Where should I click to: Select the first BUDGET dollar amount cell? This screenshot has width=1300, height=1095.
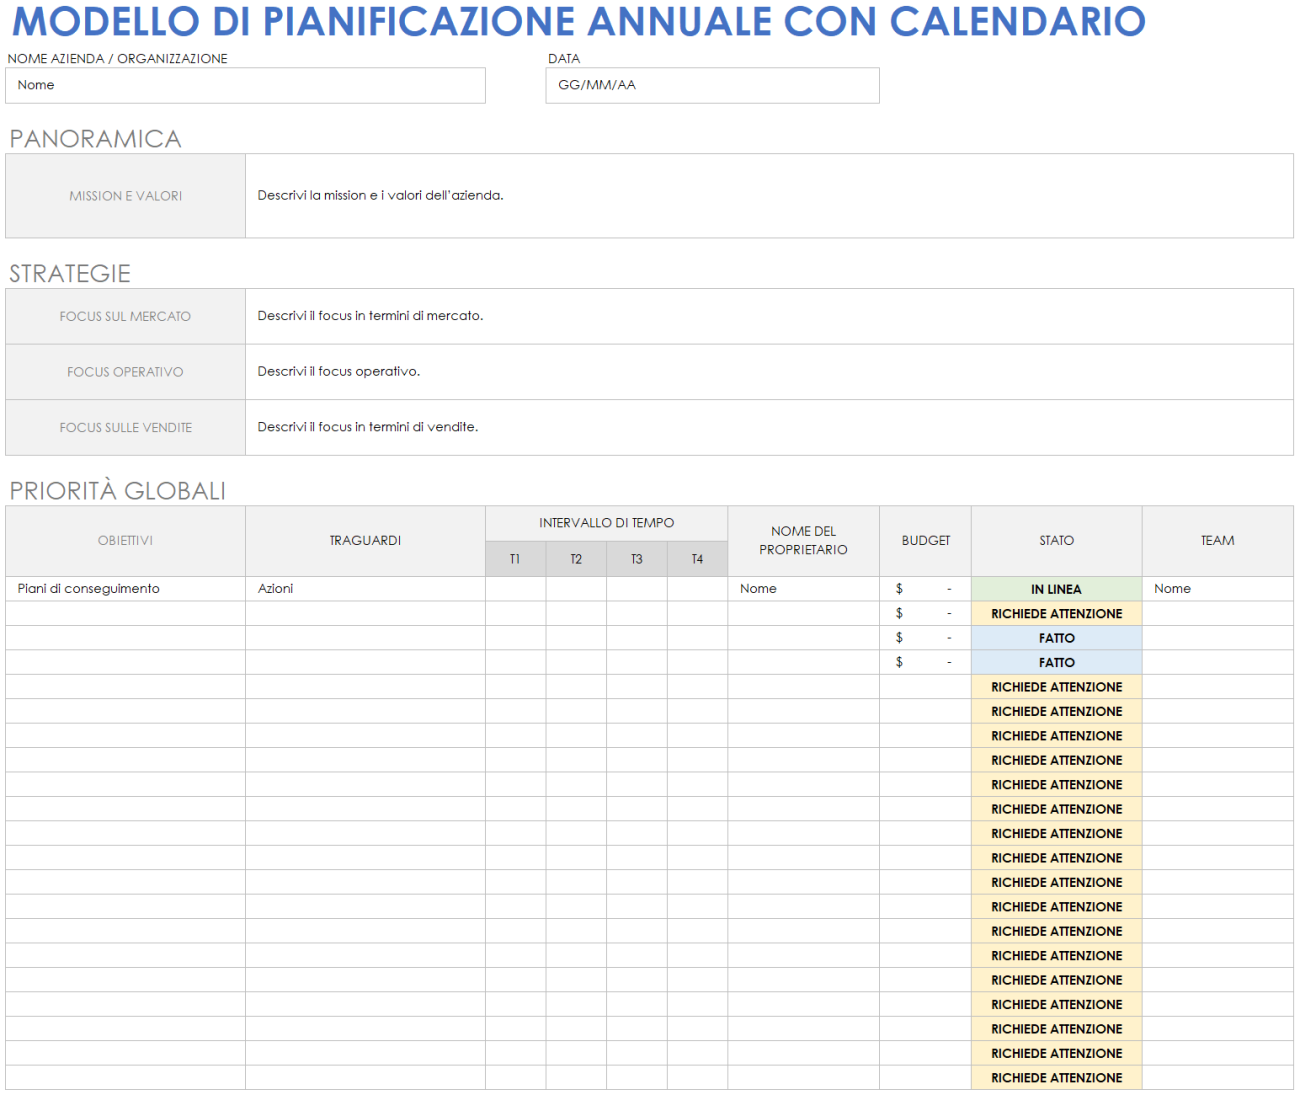[x=924, y=589]
